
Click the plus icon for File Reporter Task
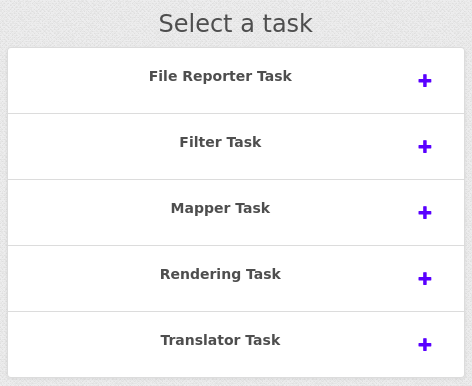point(425,81)
